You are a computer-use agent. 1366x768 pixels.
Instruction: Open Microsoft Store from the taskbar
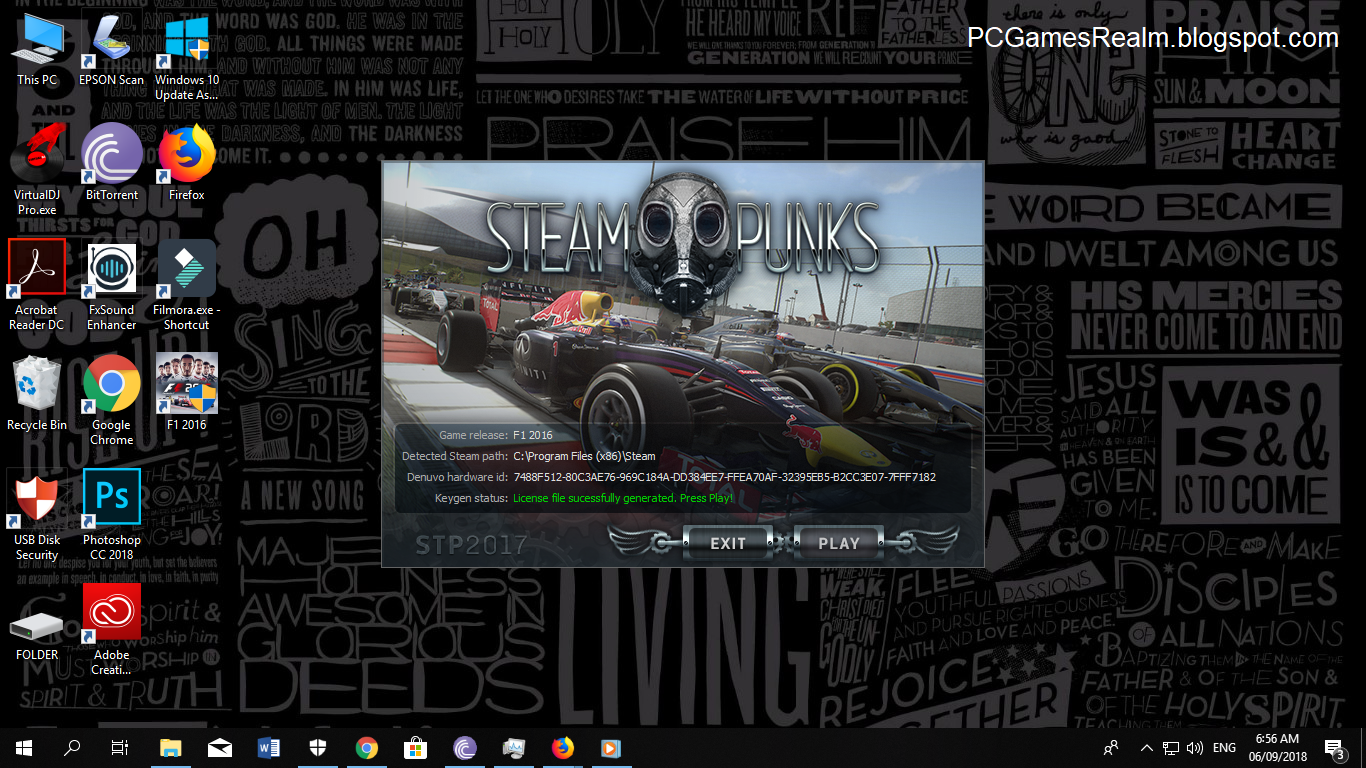pyautogui.click(x=416, y=748)
